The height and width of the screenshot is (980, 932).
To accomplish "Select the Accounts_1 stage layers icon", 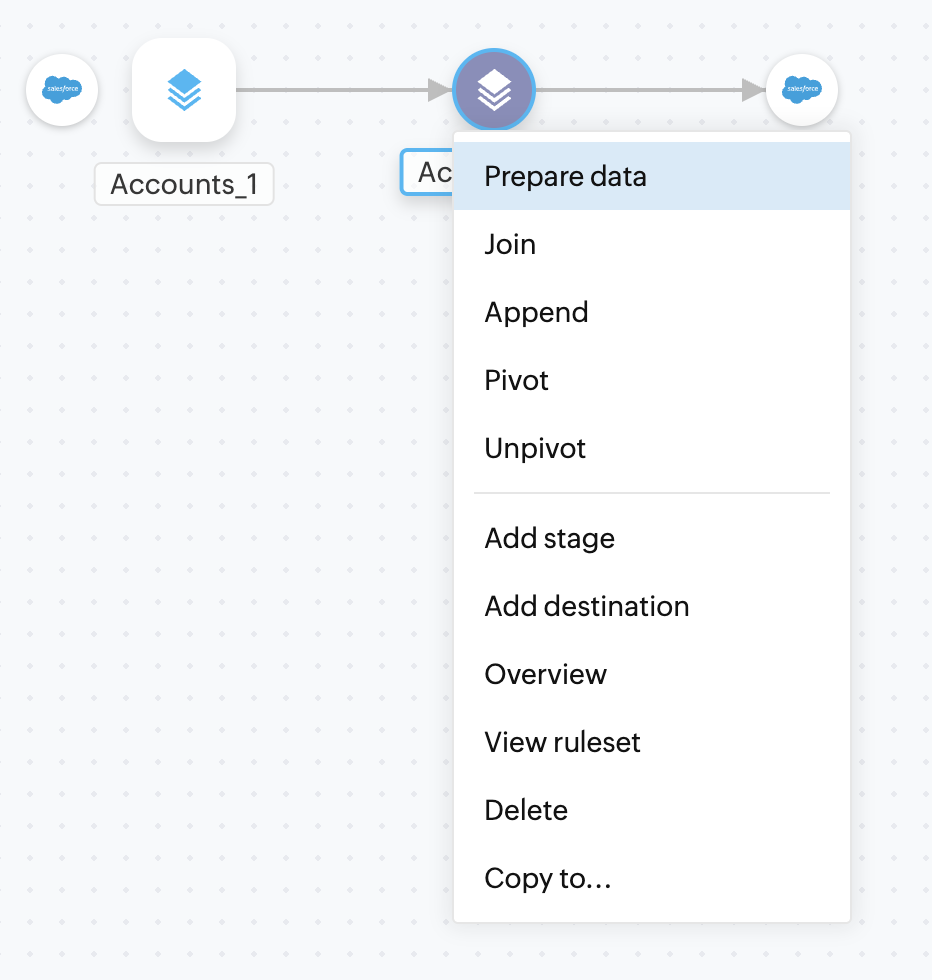I will click(184, 90).
